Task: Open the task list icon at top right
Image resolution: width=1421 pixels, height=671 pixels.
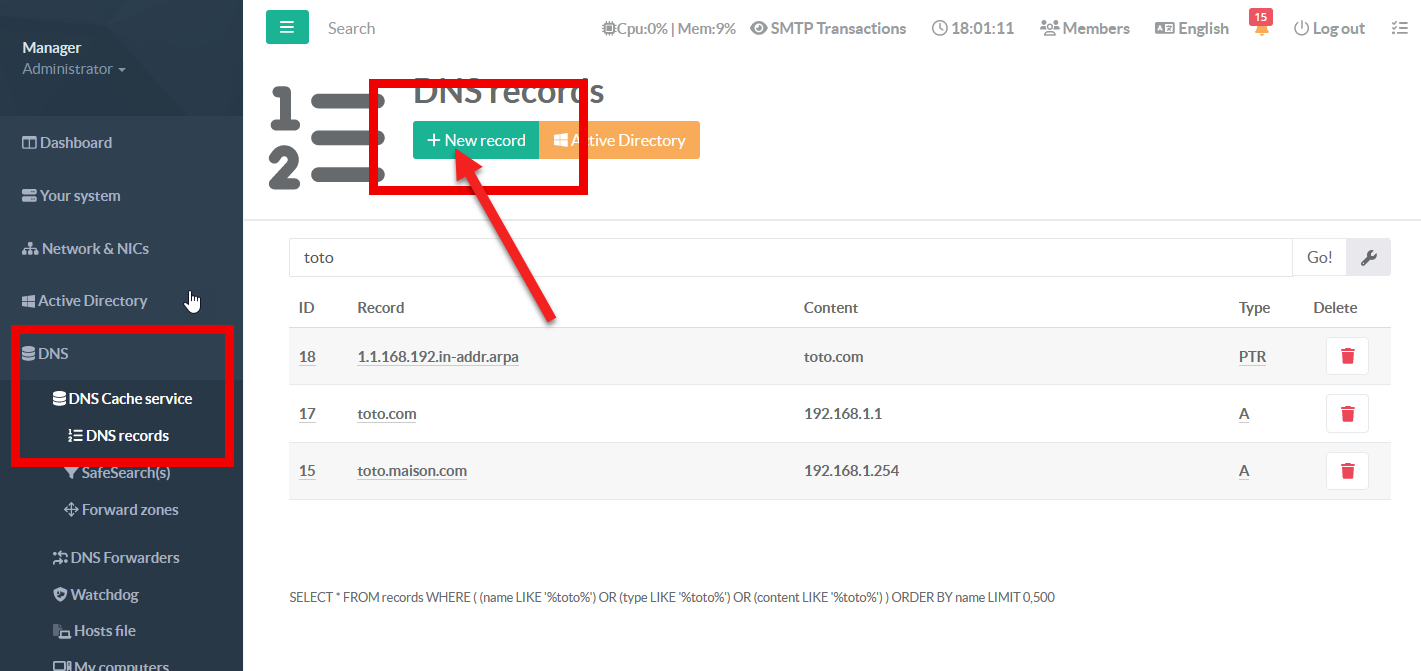Action: coord(1400,29)
